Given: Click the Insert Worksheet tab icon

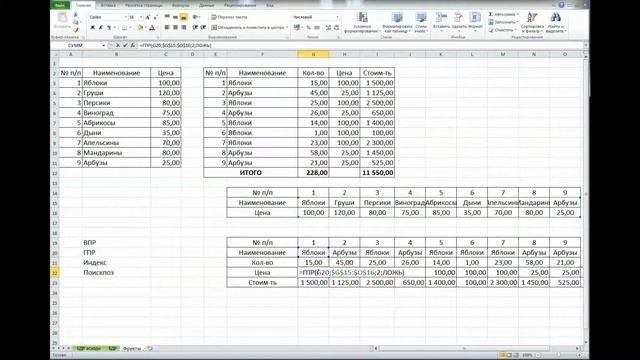Looking at the screenshot, I should (x=150, y=348).
